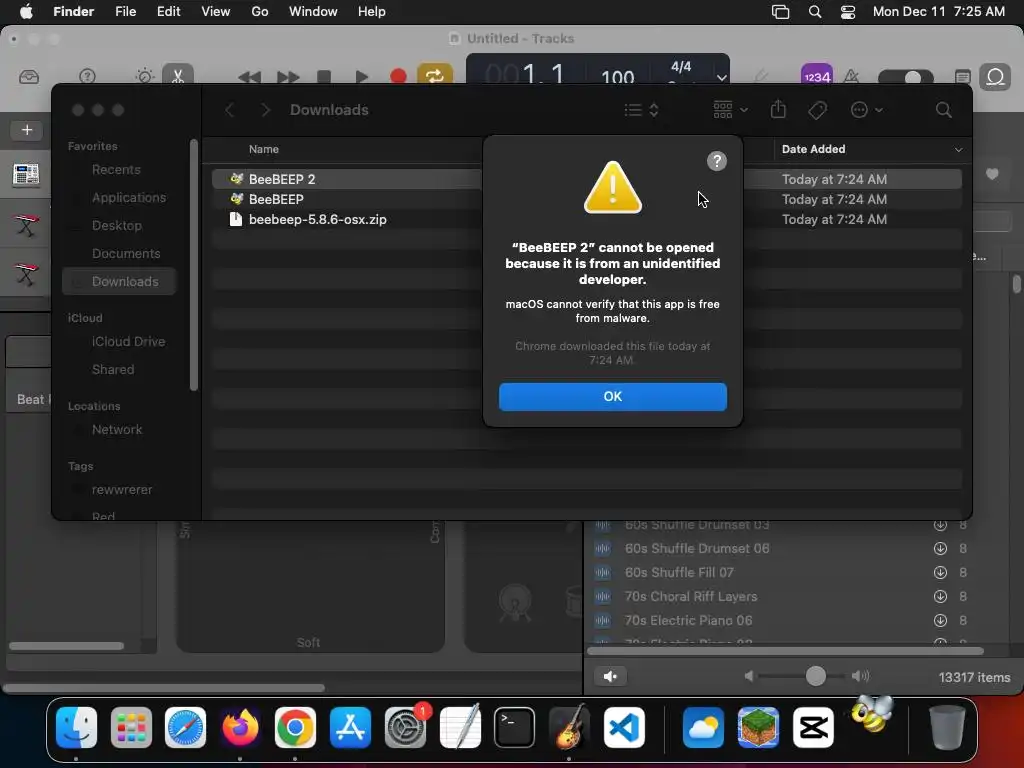Select the 60s Shuffle Drumset 06 loop

click(x=697, y=549)
